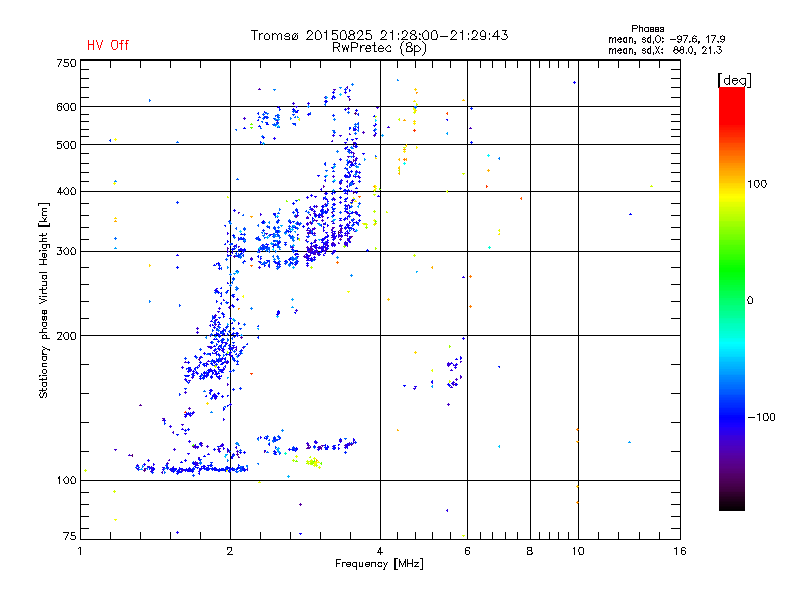The height and width of the screenshot is (600, 800).
Task: Click the y-axis '750' tick label
Action: [x=66, y=63]
